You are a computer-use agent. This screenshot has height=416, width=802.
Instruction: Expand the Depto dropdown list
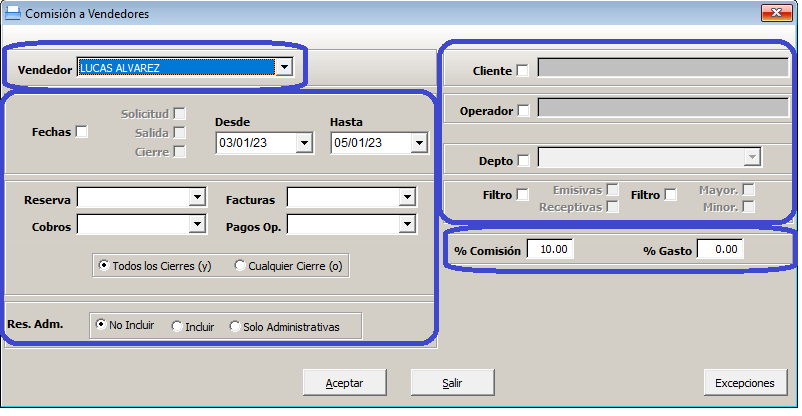752,158
